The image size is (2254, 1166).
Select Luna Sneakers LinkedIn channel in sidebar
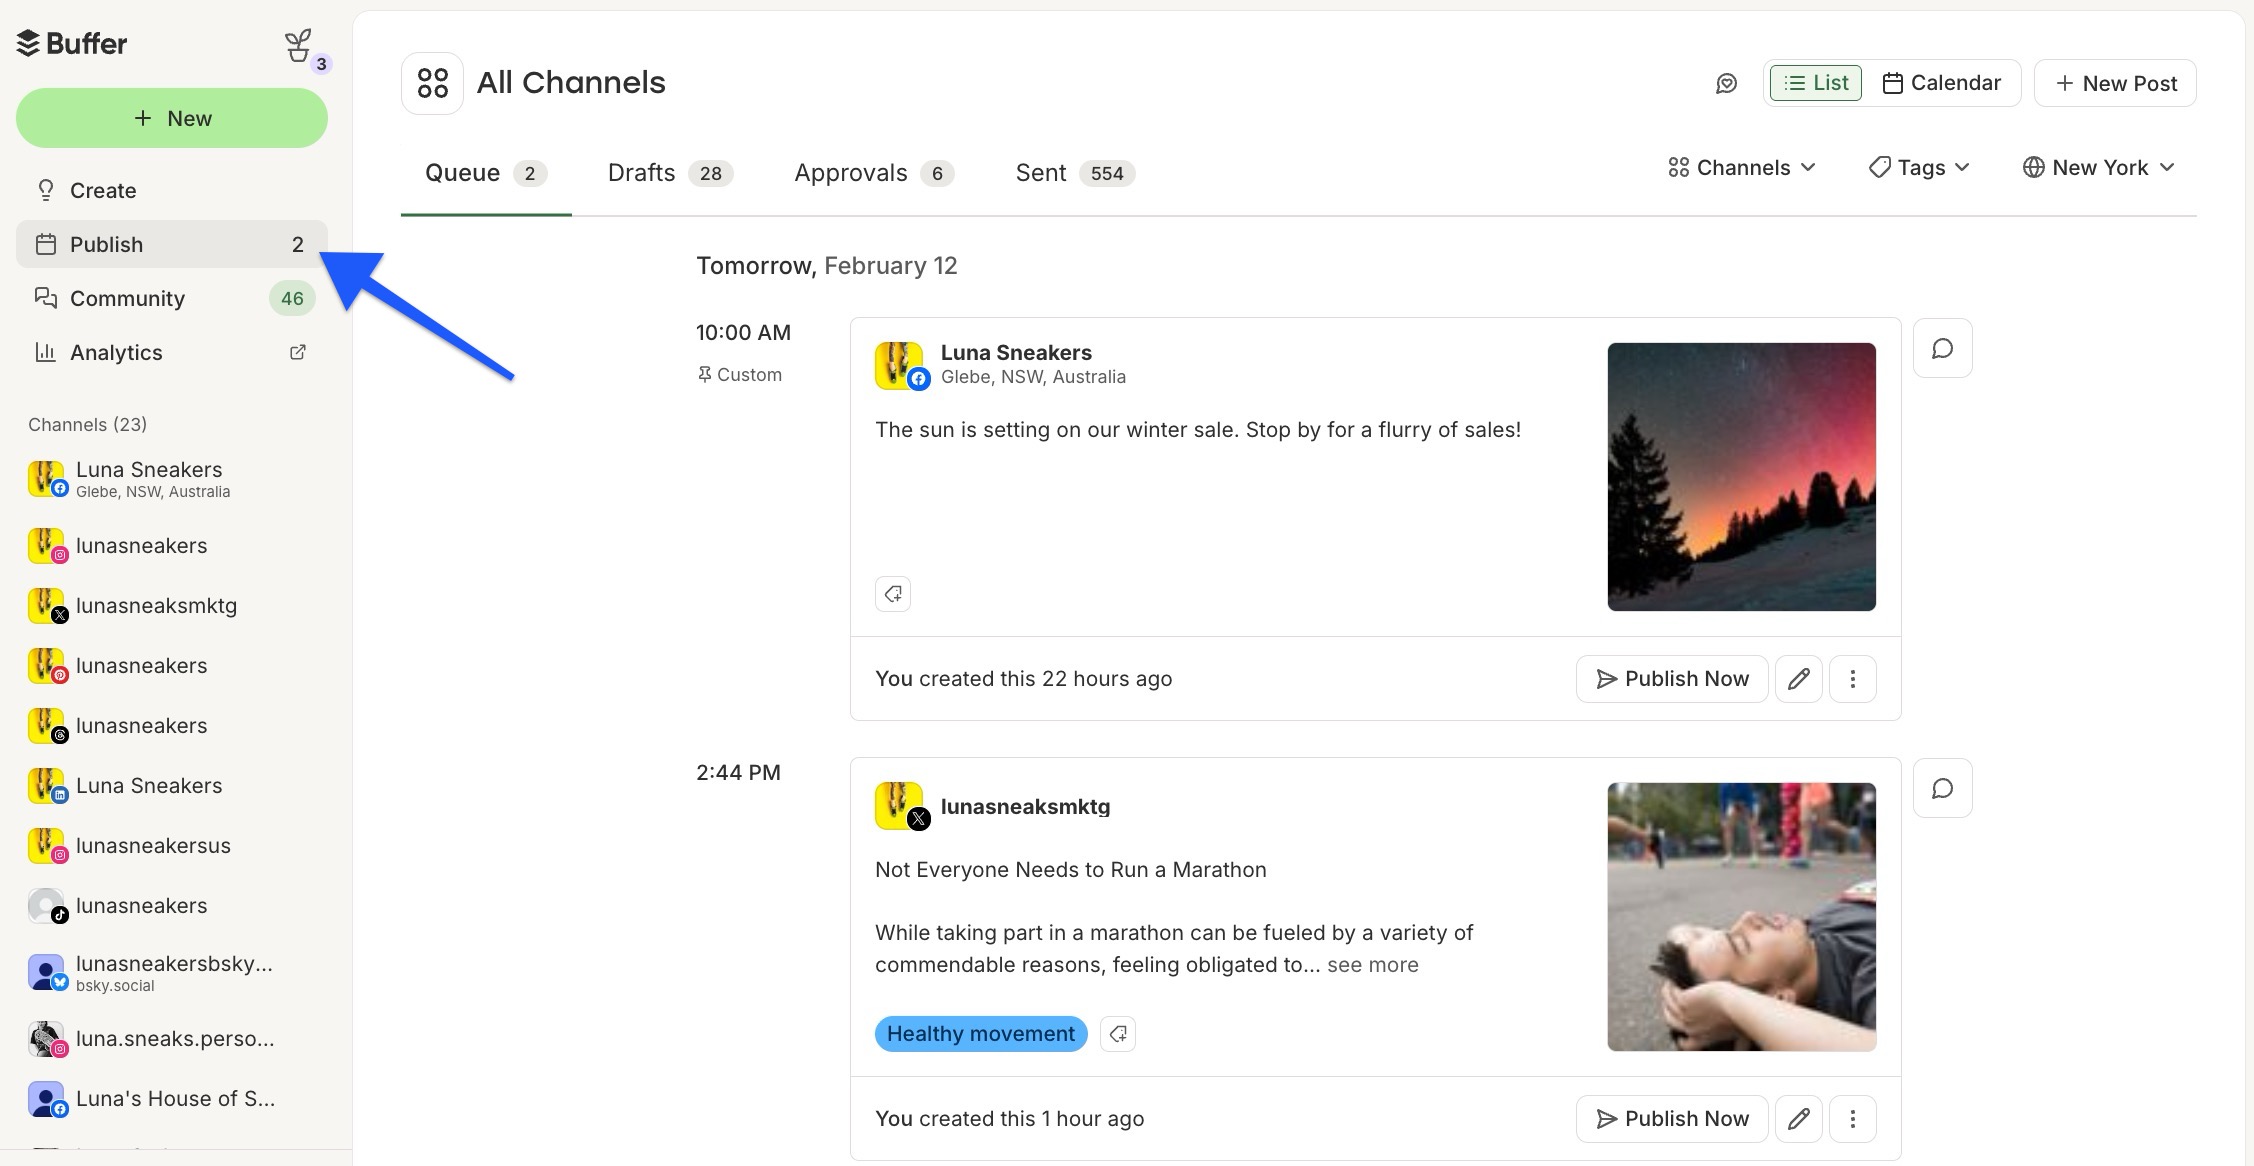point(172,785)
